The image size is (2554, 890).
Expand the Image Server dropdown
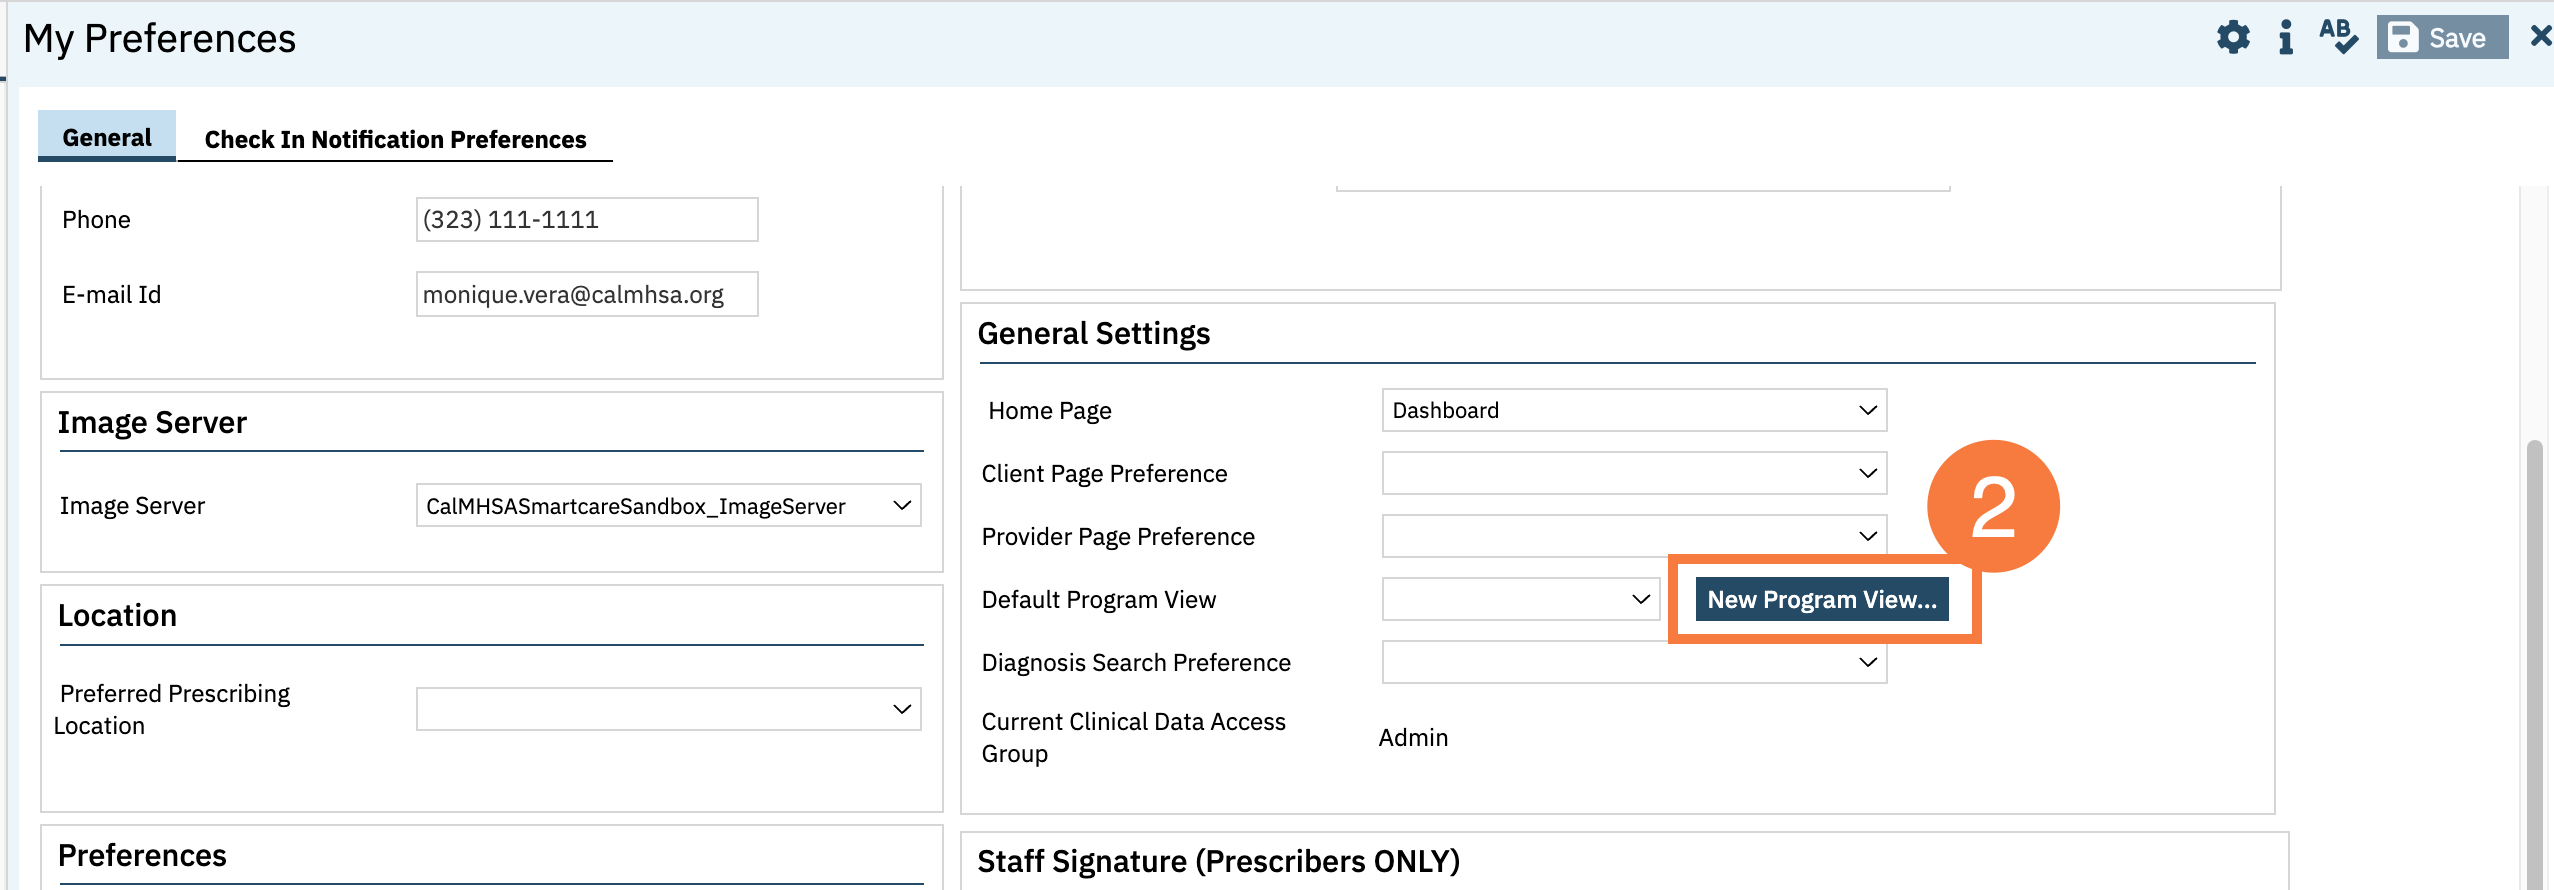(x=667, y=506)
